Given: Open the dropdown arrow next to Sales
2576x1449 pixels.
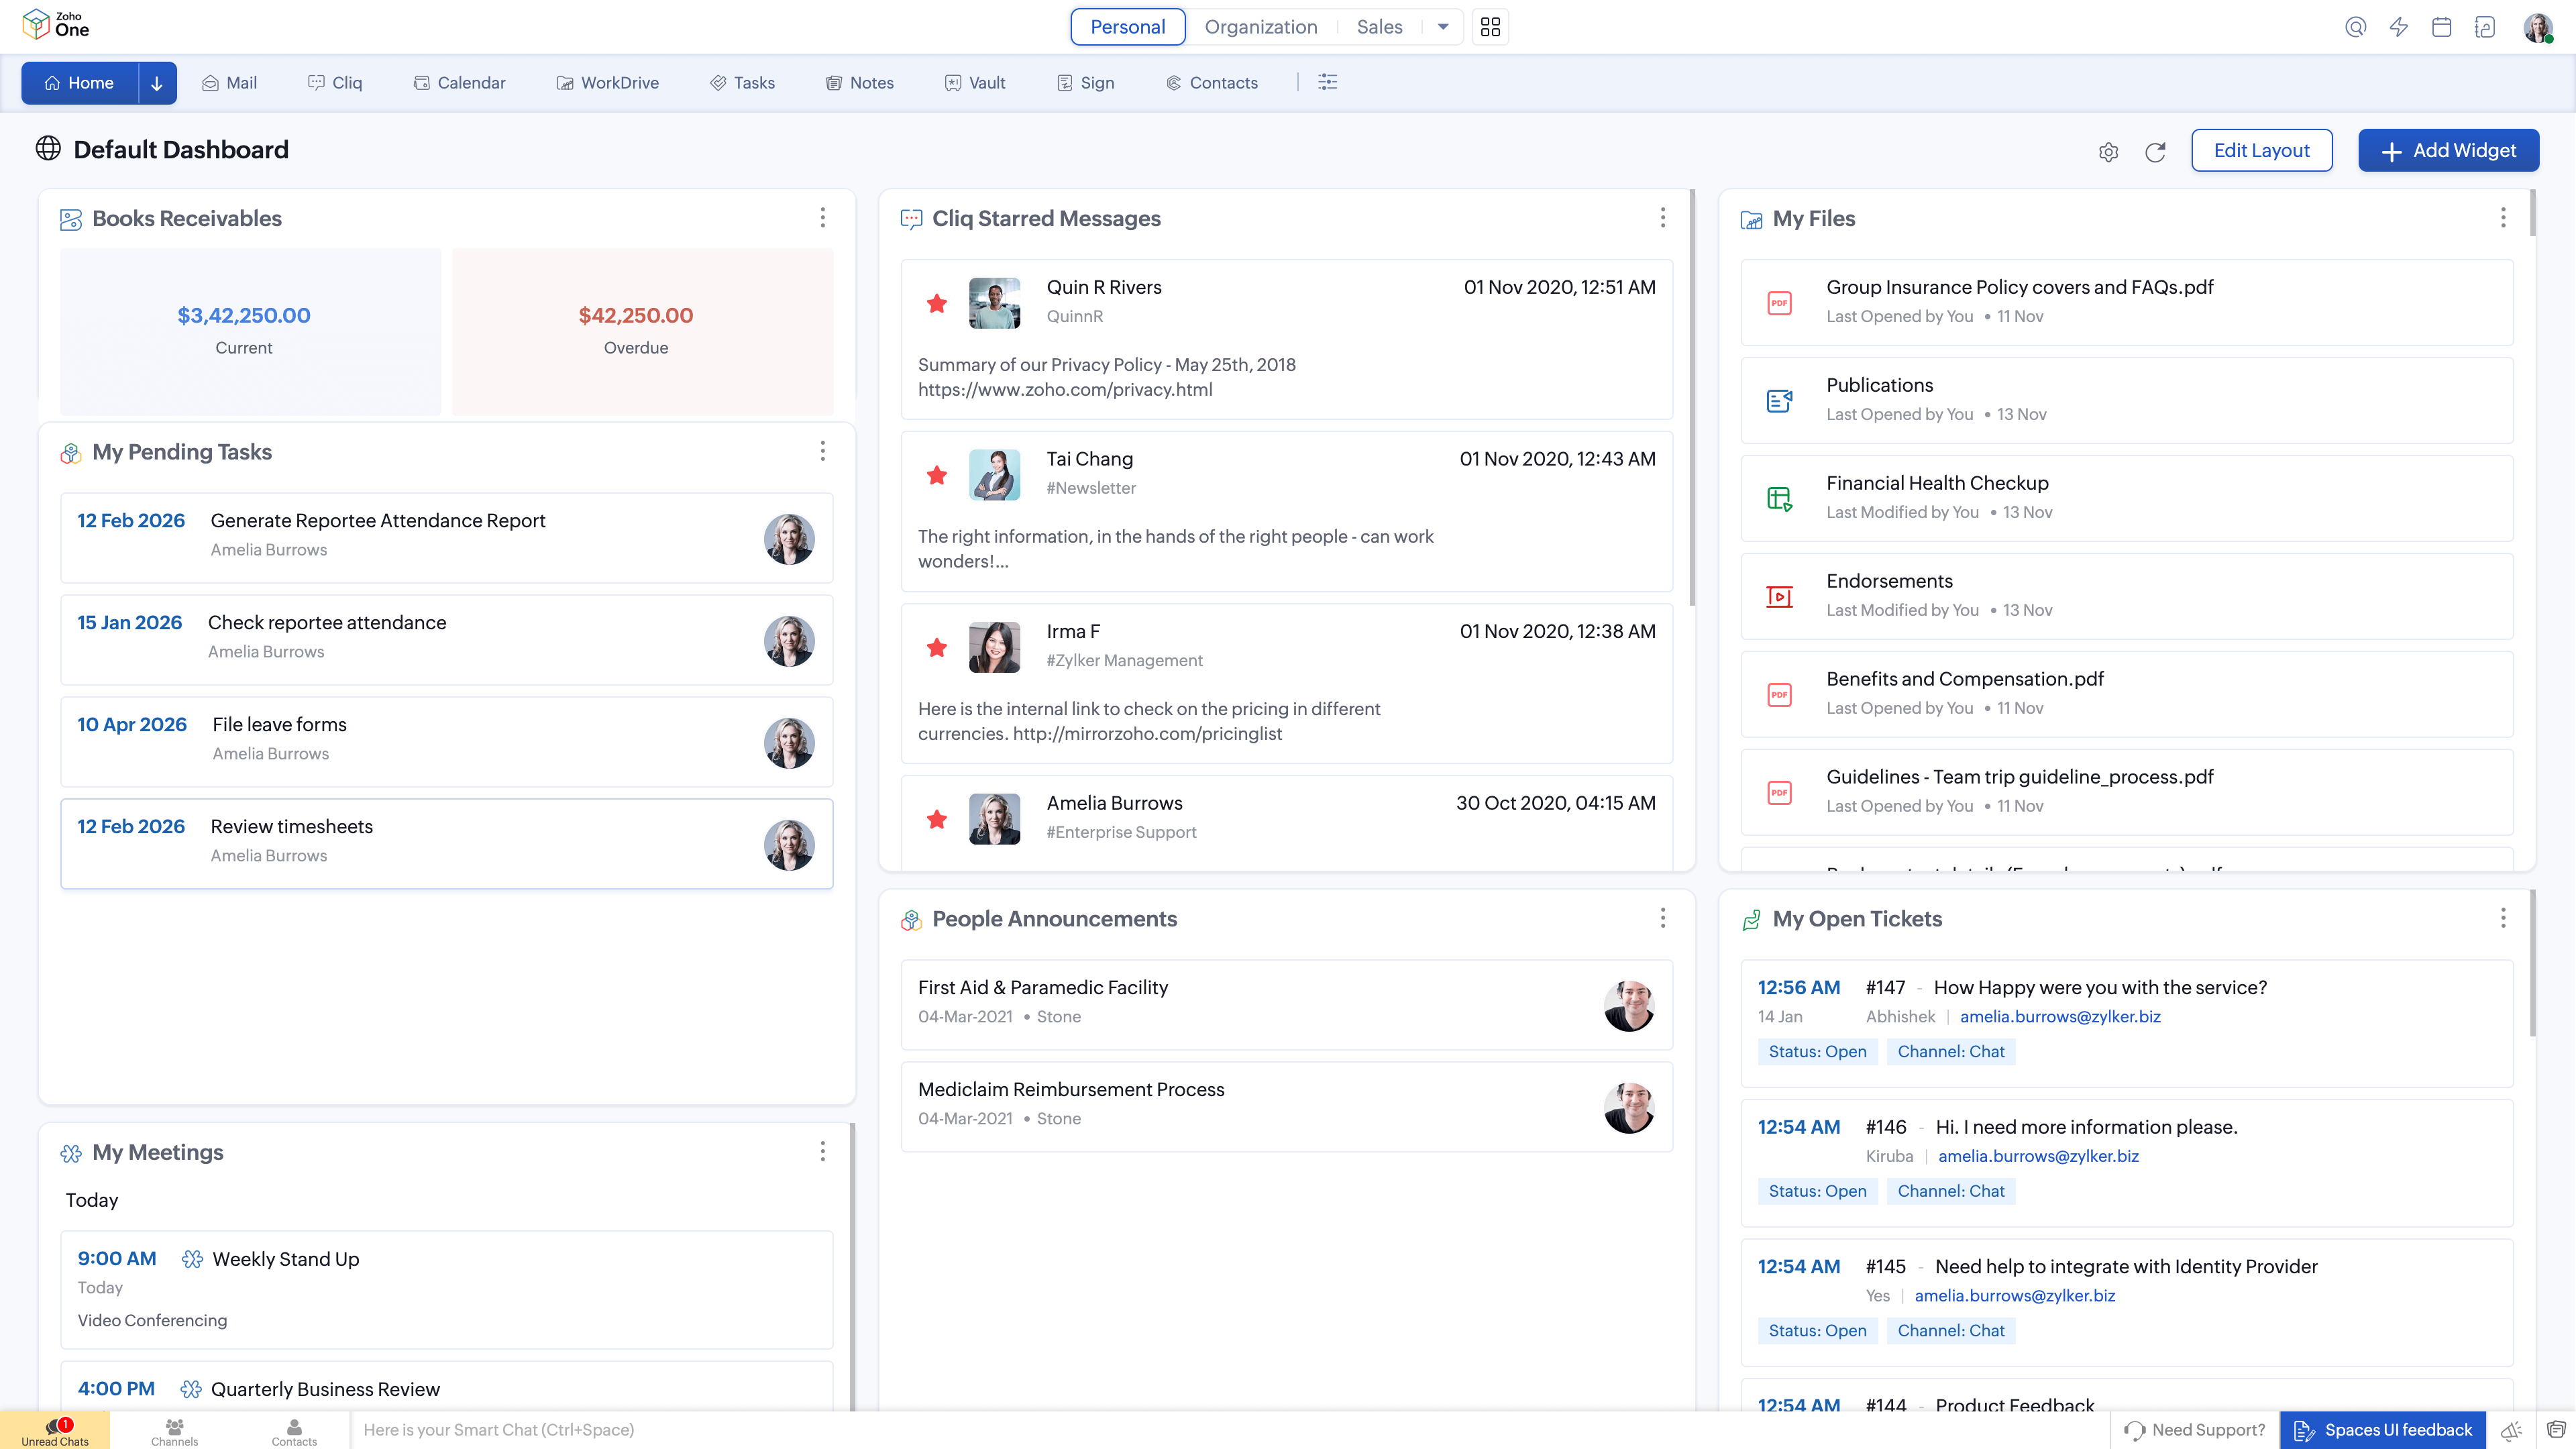Looking at the screenshot, I should [x=1442, y=27].
